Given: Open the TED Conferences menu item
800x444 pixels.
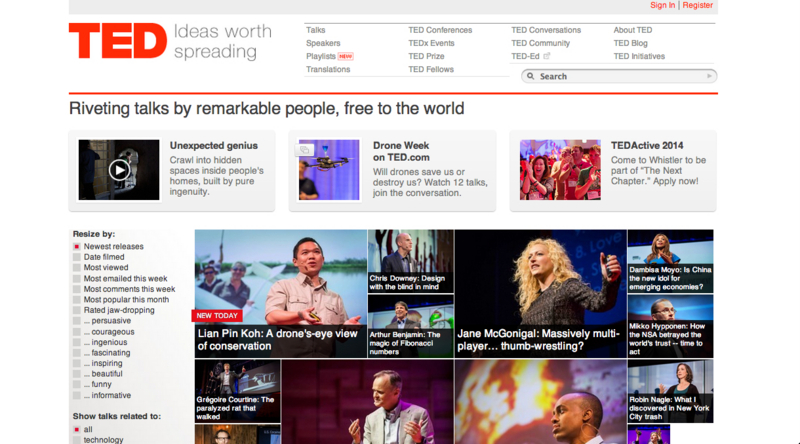Looking at the screenshot, I should click(x=440, y=30).
